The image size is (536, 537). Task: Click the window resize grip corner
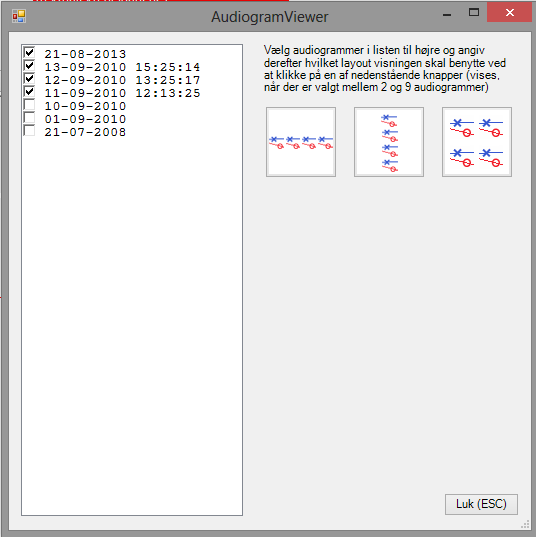click(x=525, y=524)
